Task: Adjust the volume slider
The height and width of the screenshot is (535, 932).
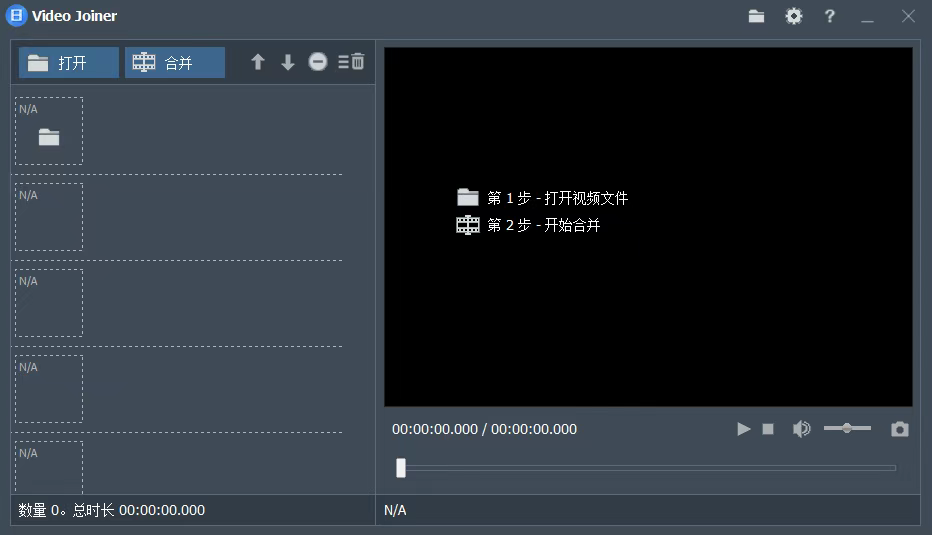Action: pyautogui.click(x=847, y=428)
